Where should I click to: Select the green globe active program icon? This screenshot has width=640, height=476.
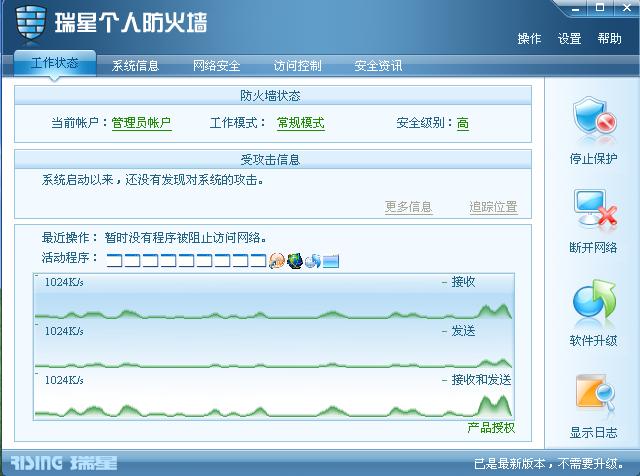point(295,260)
